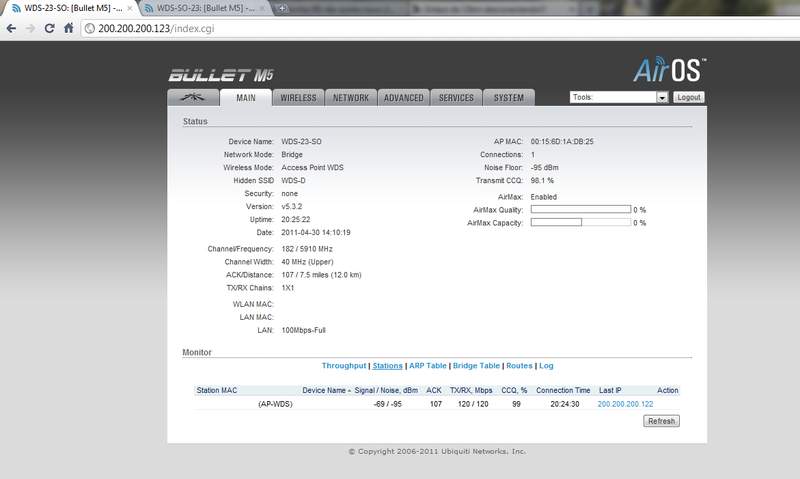
Task: Click the version value v5.3.2
Action: [291, 207]
